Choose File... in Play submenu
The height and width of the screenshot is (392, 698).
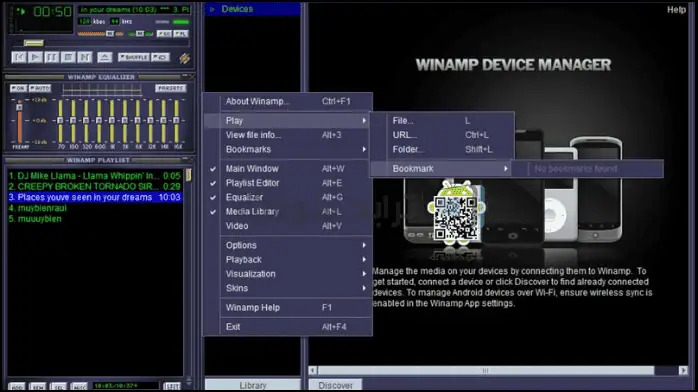point(442,121)
